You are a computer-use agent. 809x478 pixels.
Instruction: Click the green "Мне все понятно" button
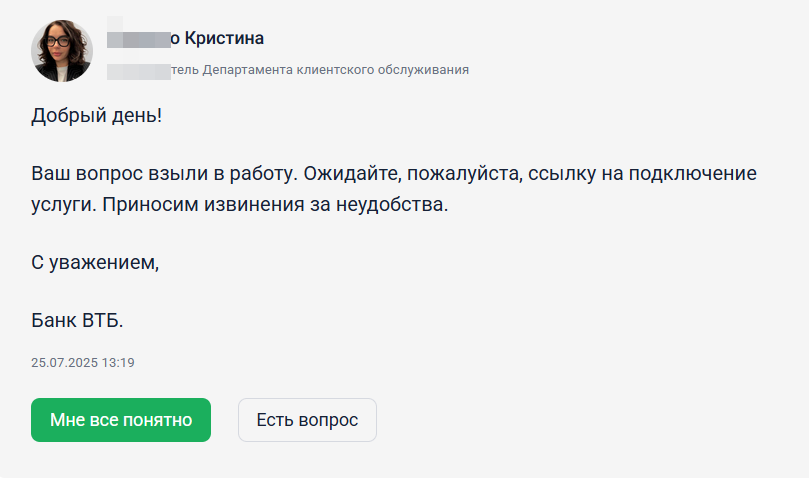point(121,420)
